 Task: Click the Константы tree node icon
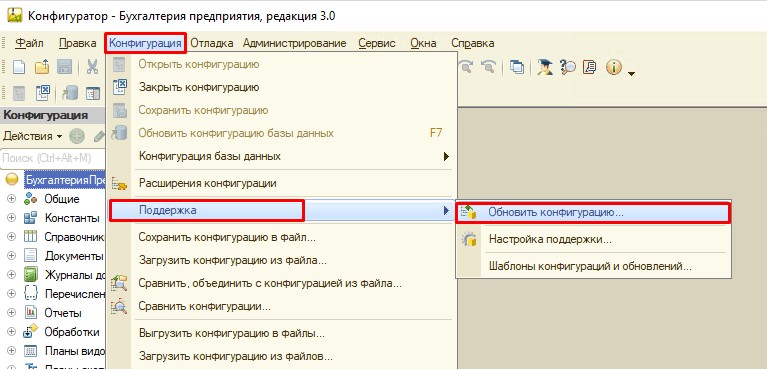point(31,218)
